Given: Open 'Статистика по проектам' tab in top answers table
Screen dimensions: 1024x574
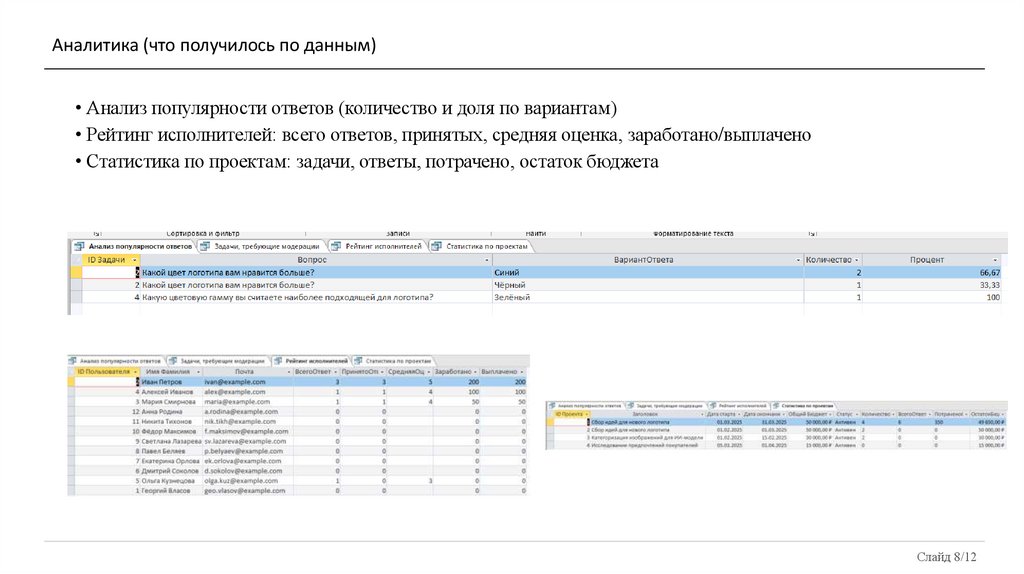Looking at the screenshot, I should coord(480,246).
